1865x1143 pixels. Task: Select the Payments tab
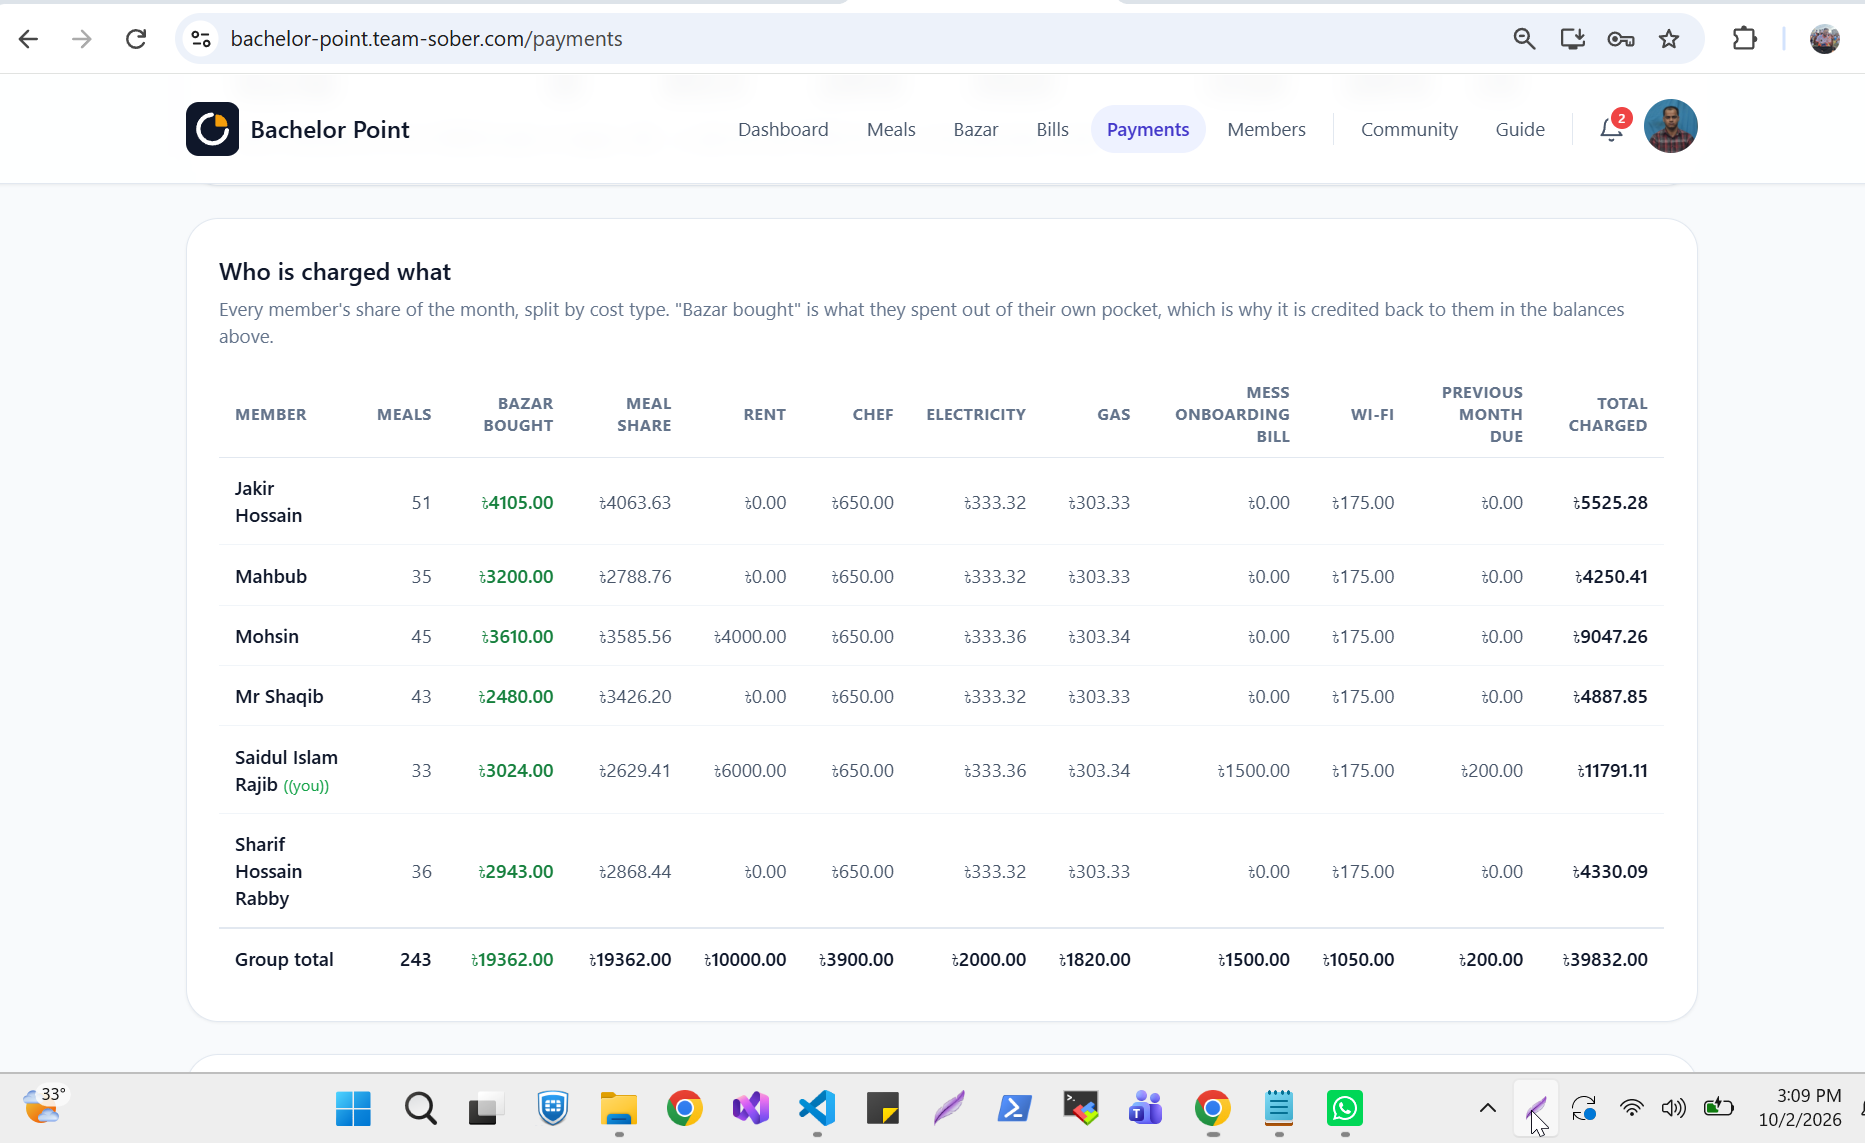(1148, 129)
